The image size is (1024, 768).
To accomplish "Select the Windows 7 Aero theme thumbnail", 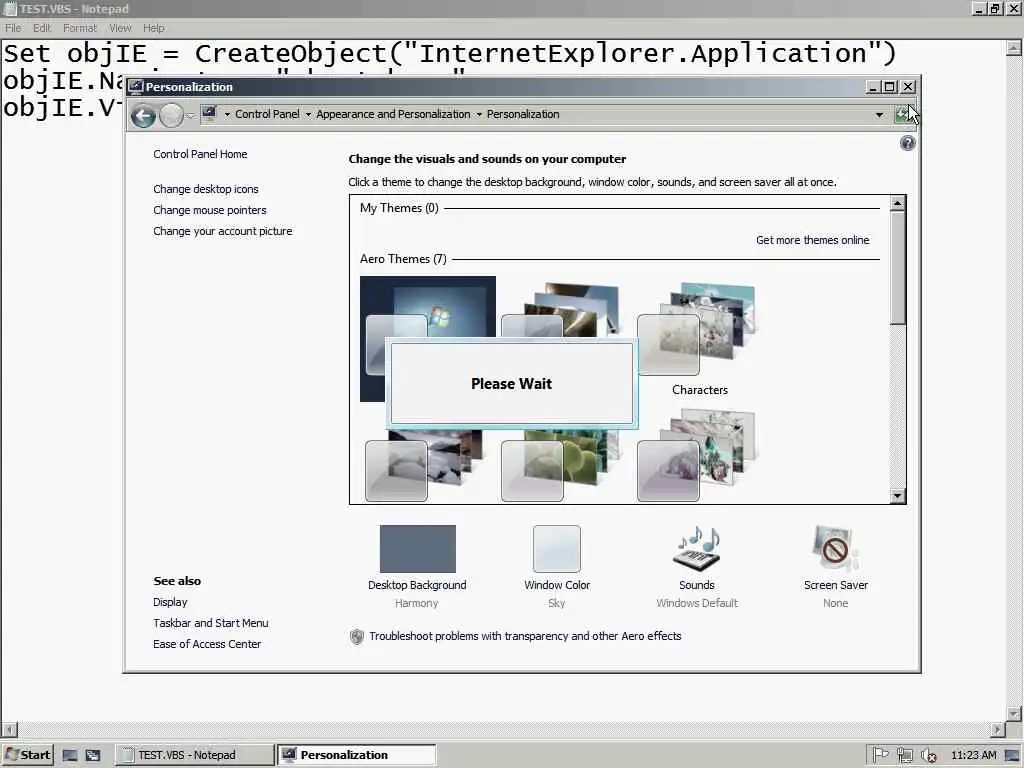I will [x=428, y=307].
